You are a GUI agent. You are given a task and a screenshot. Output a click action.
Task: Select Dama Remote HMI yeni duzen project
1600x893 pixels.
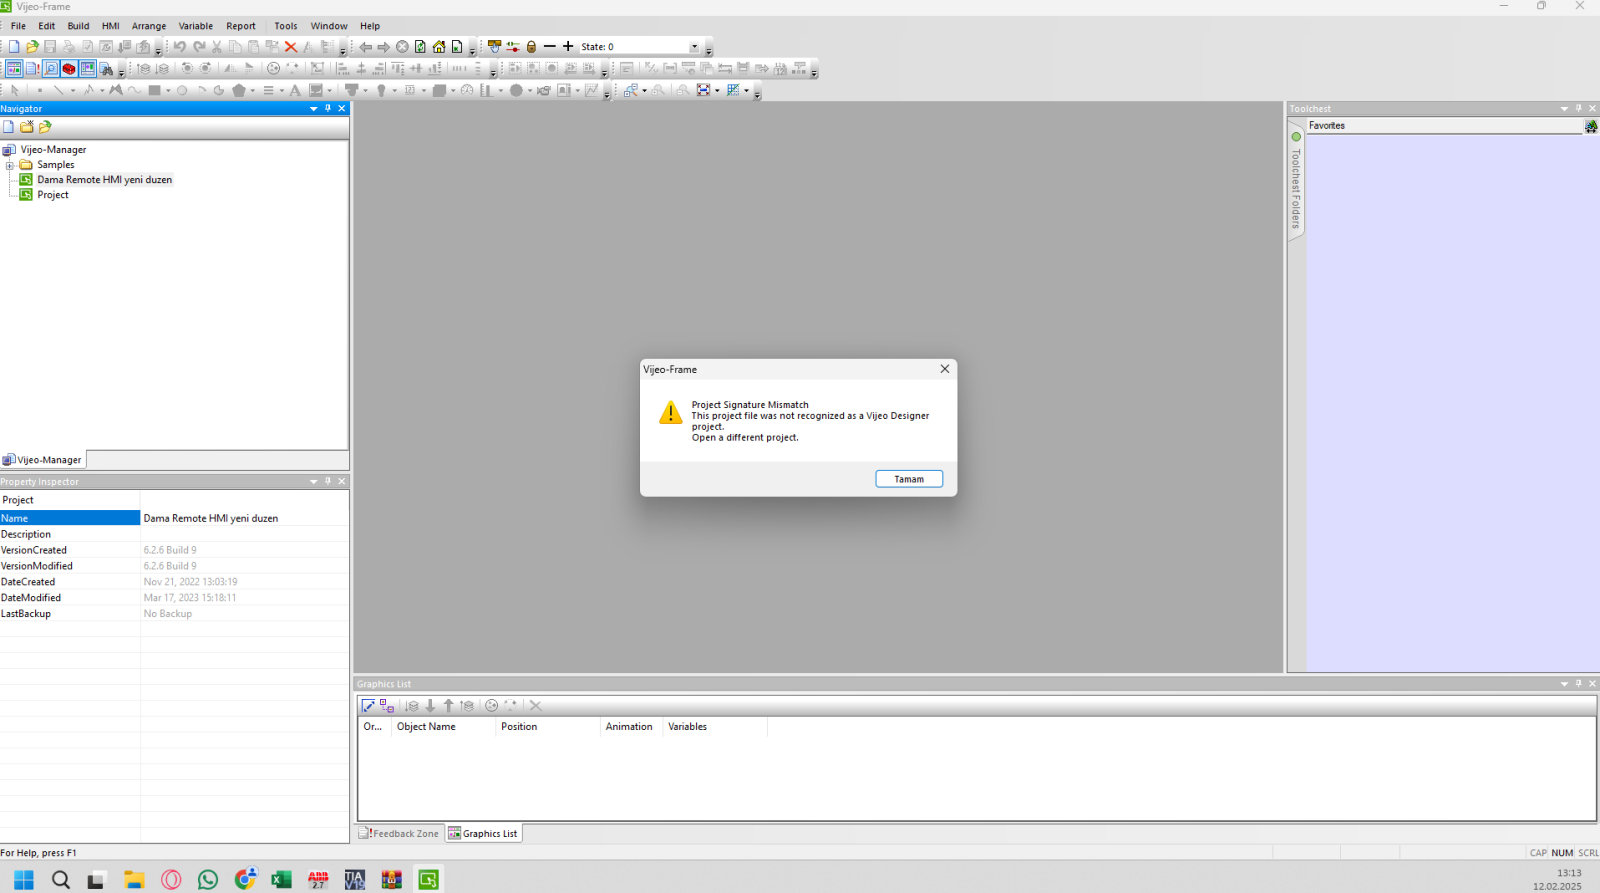pyautogui.click(x=105, y=180)
